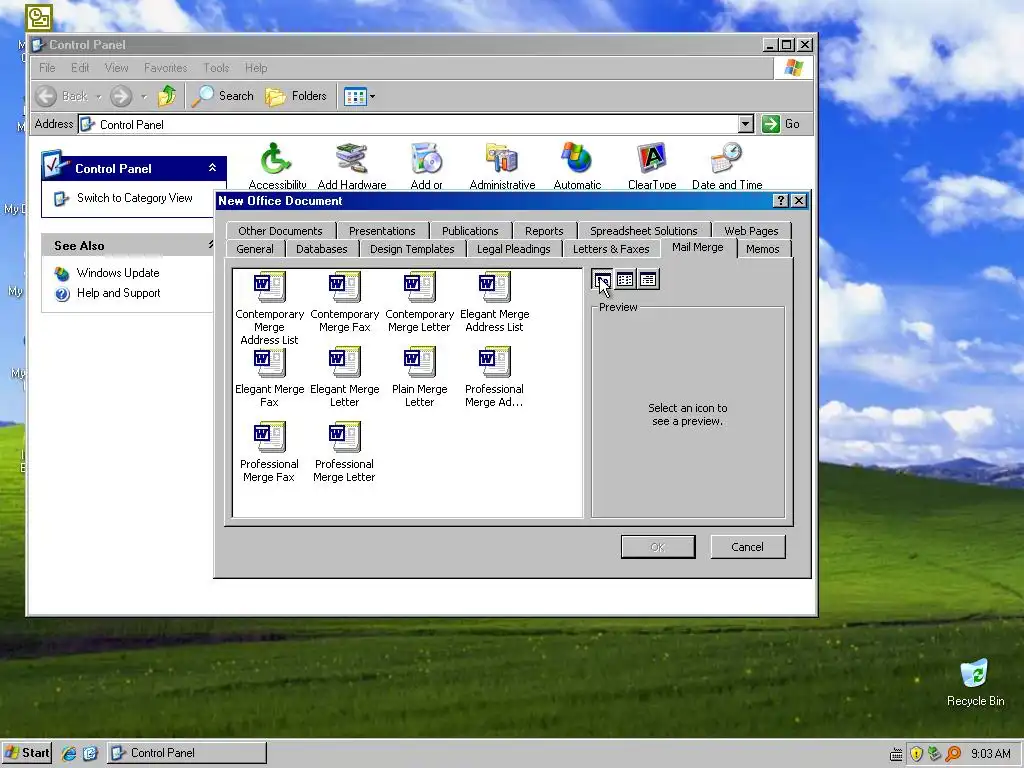
Task: Toggle the Folders toolbar button
Action: click(x=296, y=96)
